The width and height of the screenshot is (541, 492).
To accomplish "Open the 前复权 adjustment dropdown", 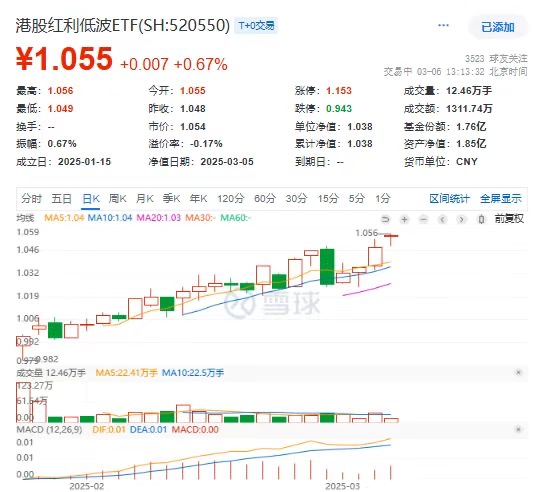I will [509, 219].
